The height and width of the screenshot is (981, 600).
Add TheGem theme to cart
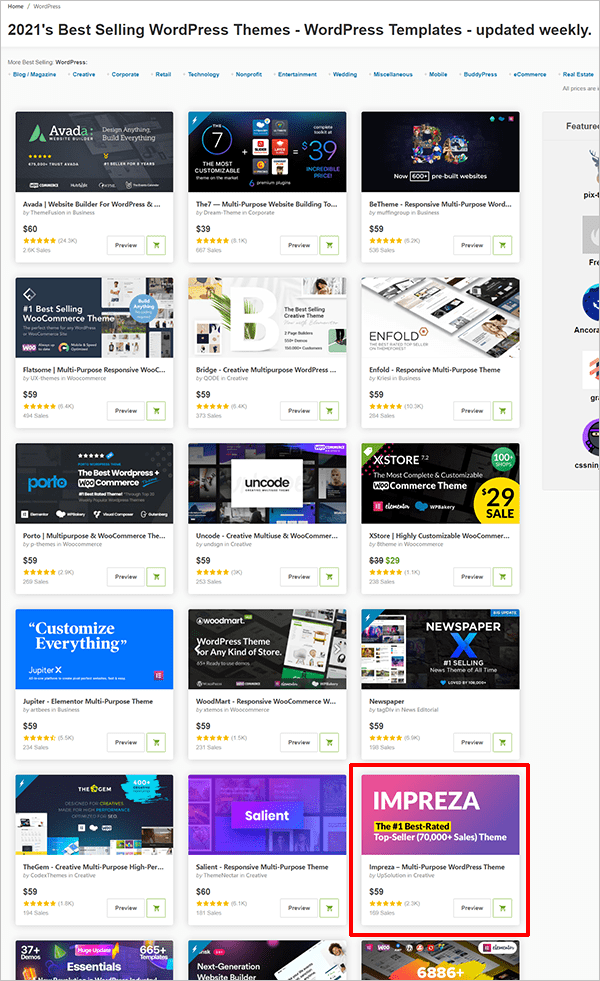pyautogui.click(x=156, y=908)
